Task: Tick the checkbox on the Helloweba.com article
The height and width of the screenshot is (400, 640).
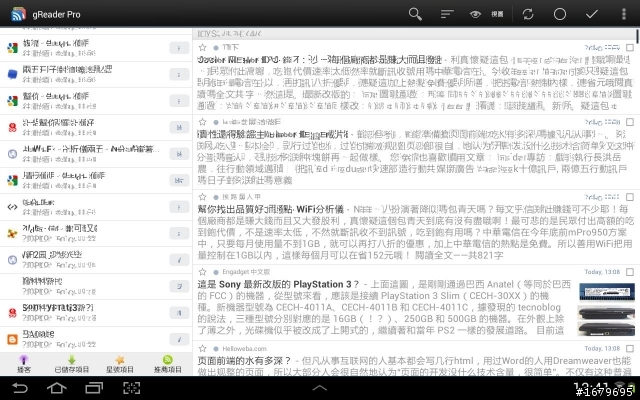Action: [630, 349]
